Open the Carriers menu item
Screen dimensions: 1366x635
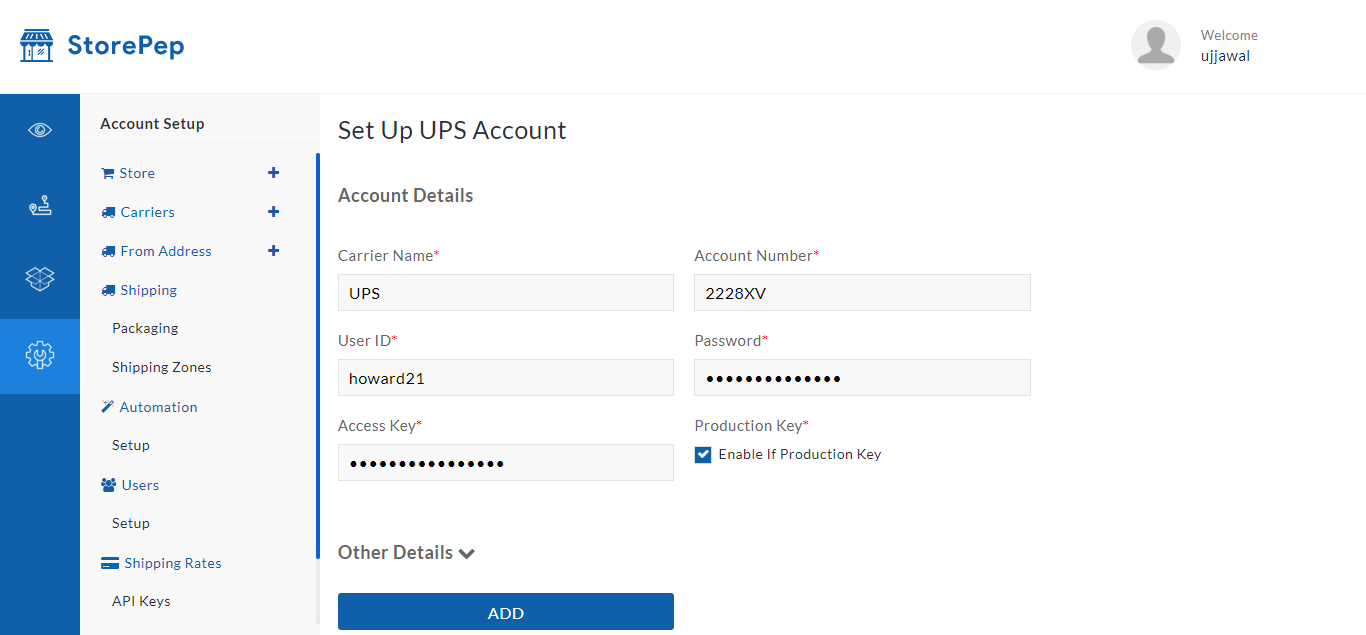pyautogui.click(x=148, y=212)
